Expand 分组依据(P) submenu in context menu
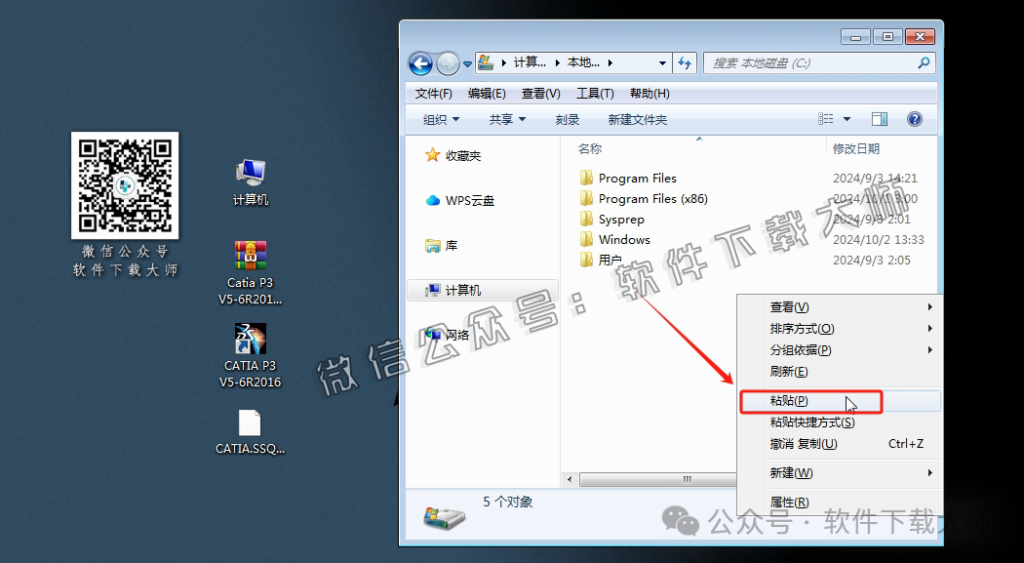Screen dimensions: 1024x563 [x=840, y=350]
